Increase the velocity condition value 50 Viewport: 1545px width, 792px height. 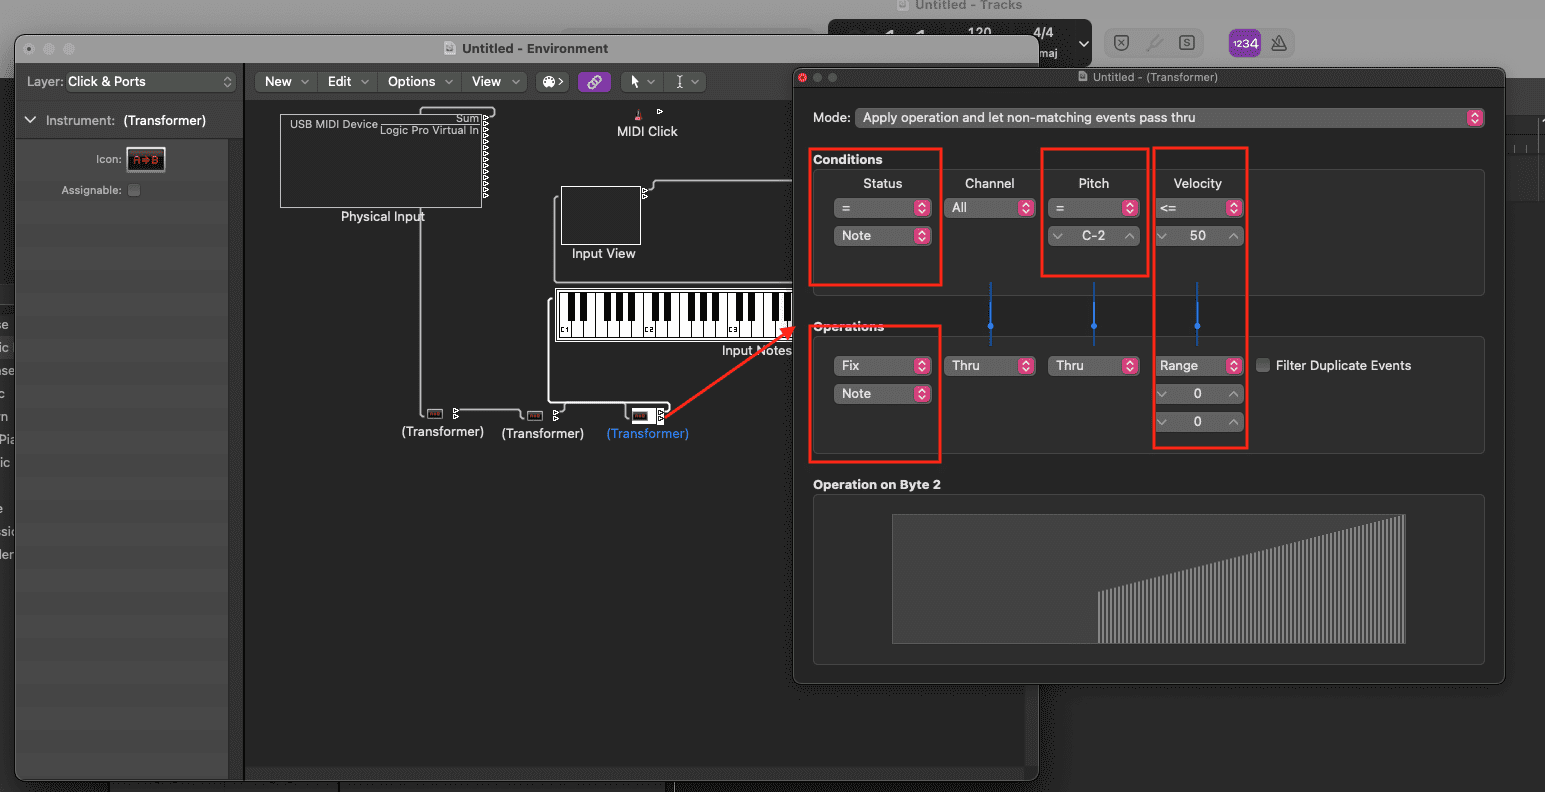(x=1234, y=236)
